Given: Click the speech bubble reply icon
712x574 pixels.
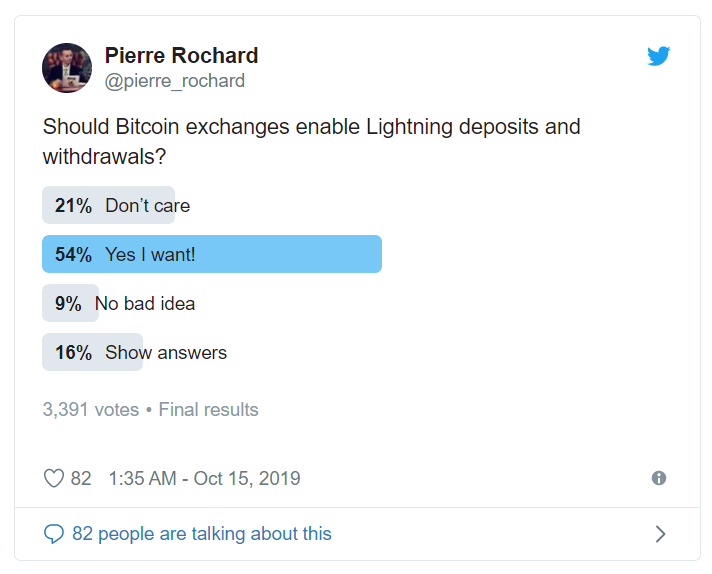Looking at the screenshot, I should [x=54, y=534].
